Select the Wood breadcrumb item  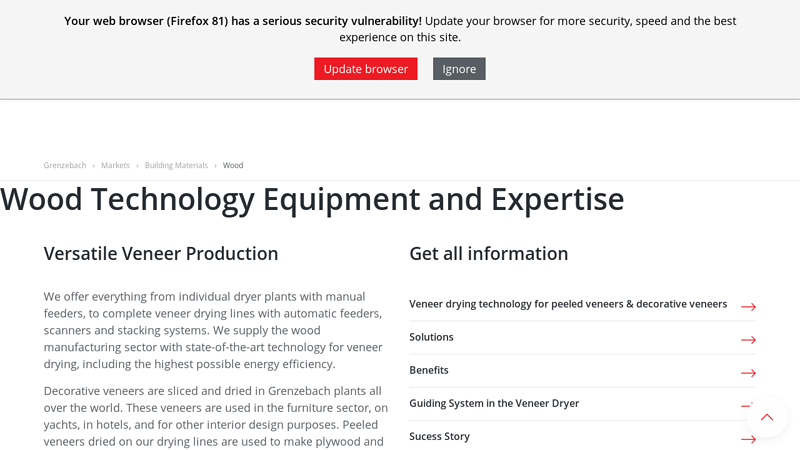point(233,165)
